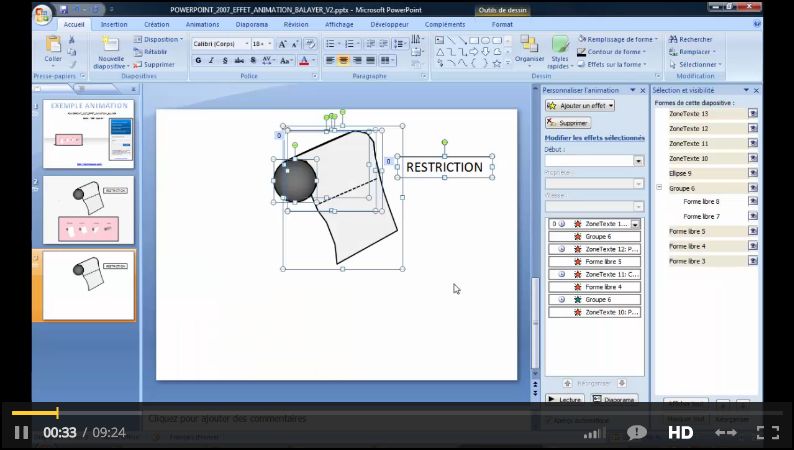Pause the video playback

21,432
